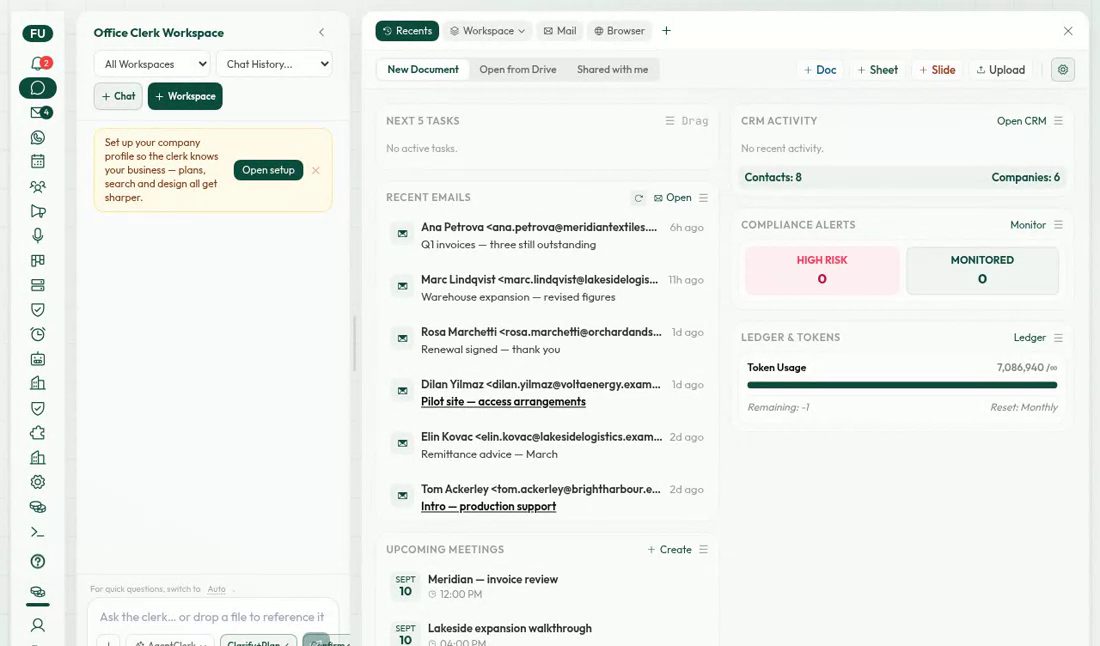Open the Ledger & Tokens section menu icon
Viewport: 1100px width, 646px height.
pyautogui.click(x=1059, y=337)
